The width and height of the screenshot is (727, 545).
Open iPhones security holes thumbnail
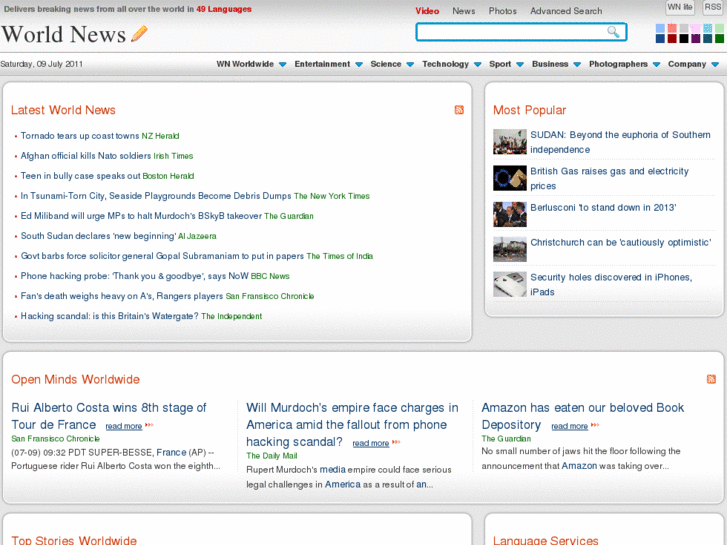tap(510, 284)
